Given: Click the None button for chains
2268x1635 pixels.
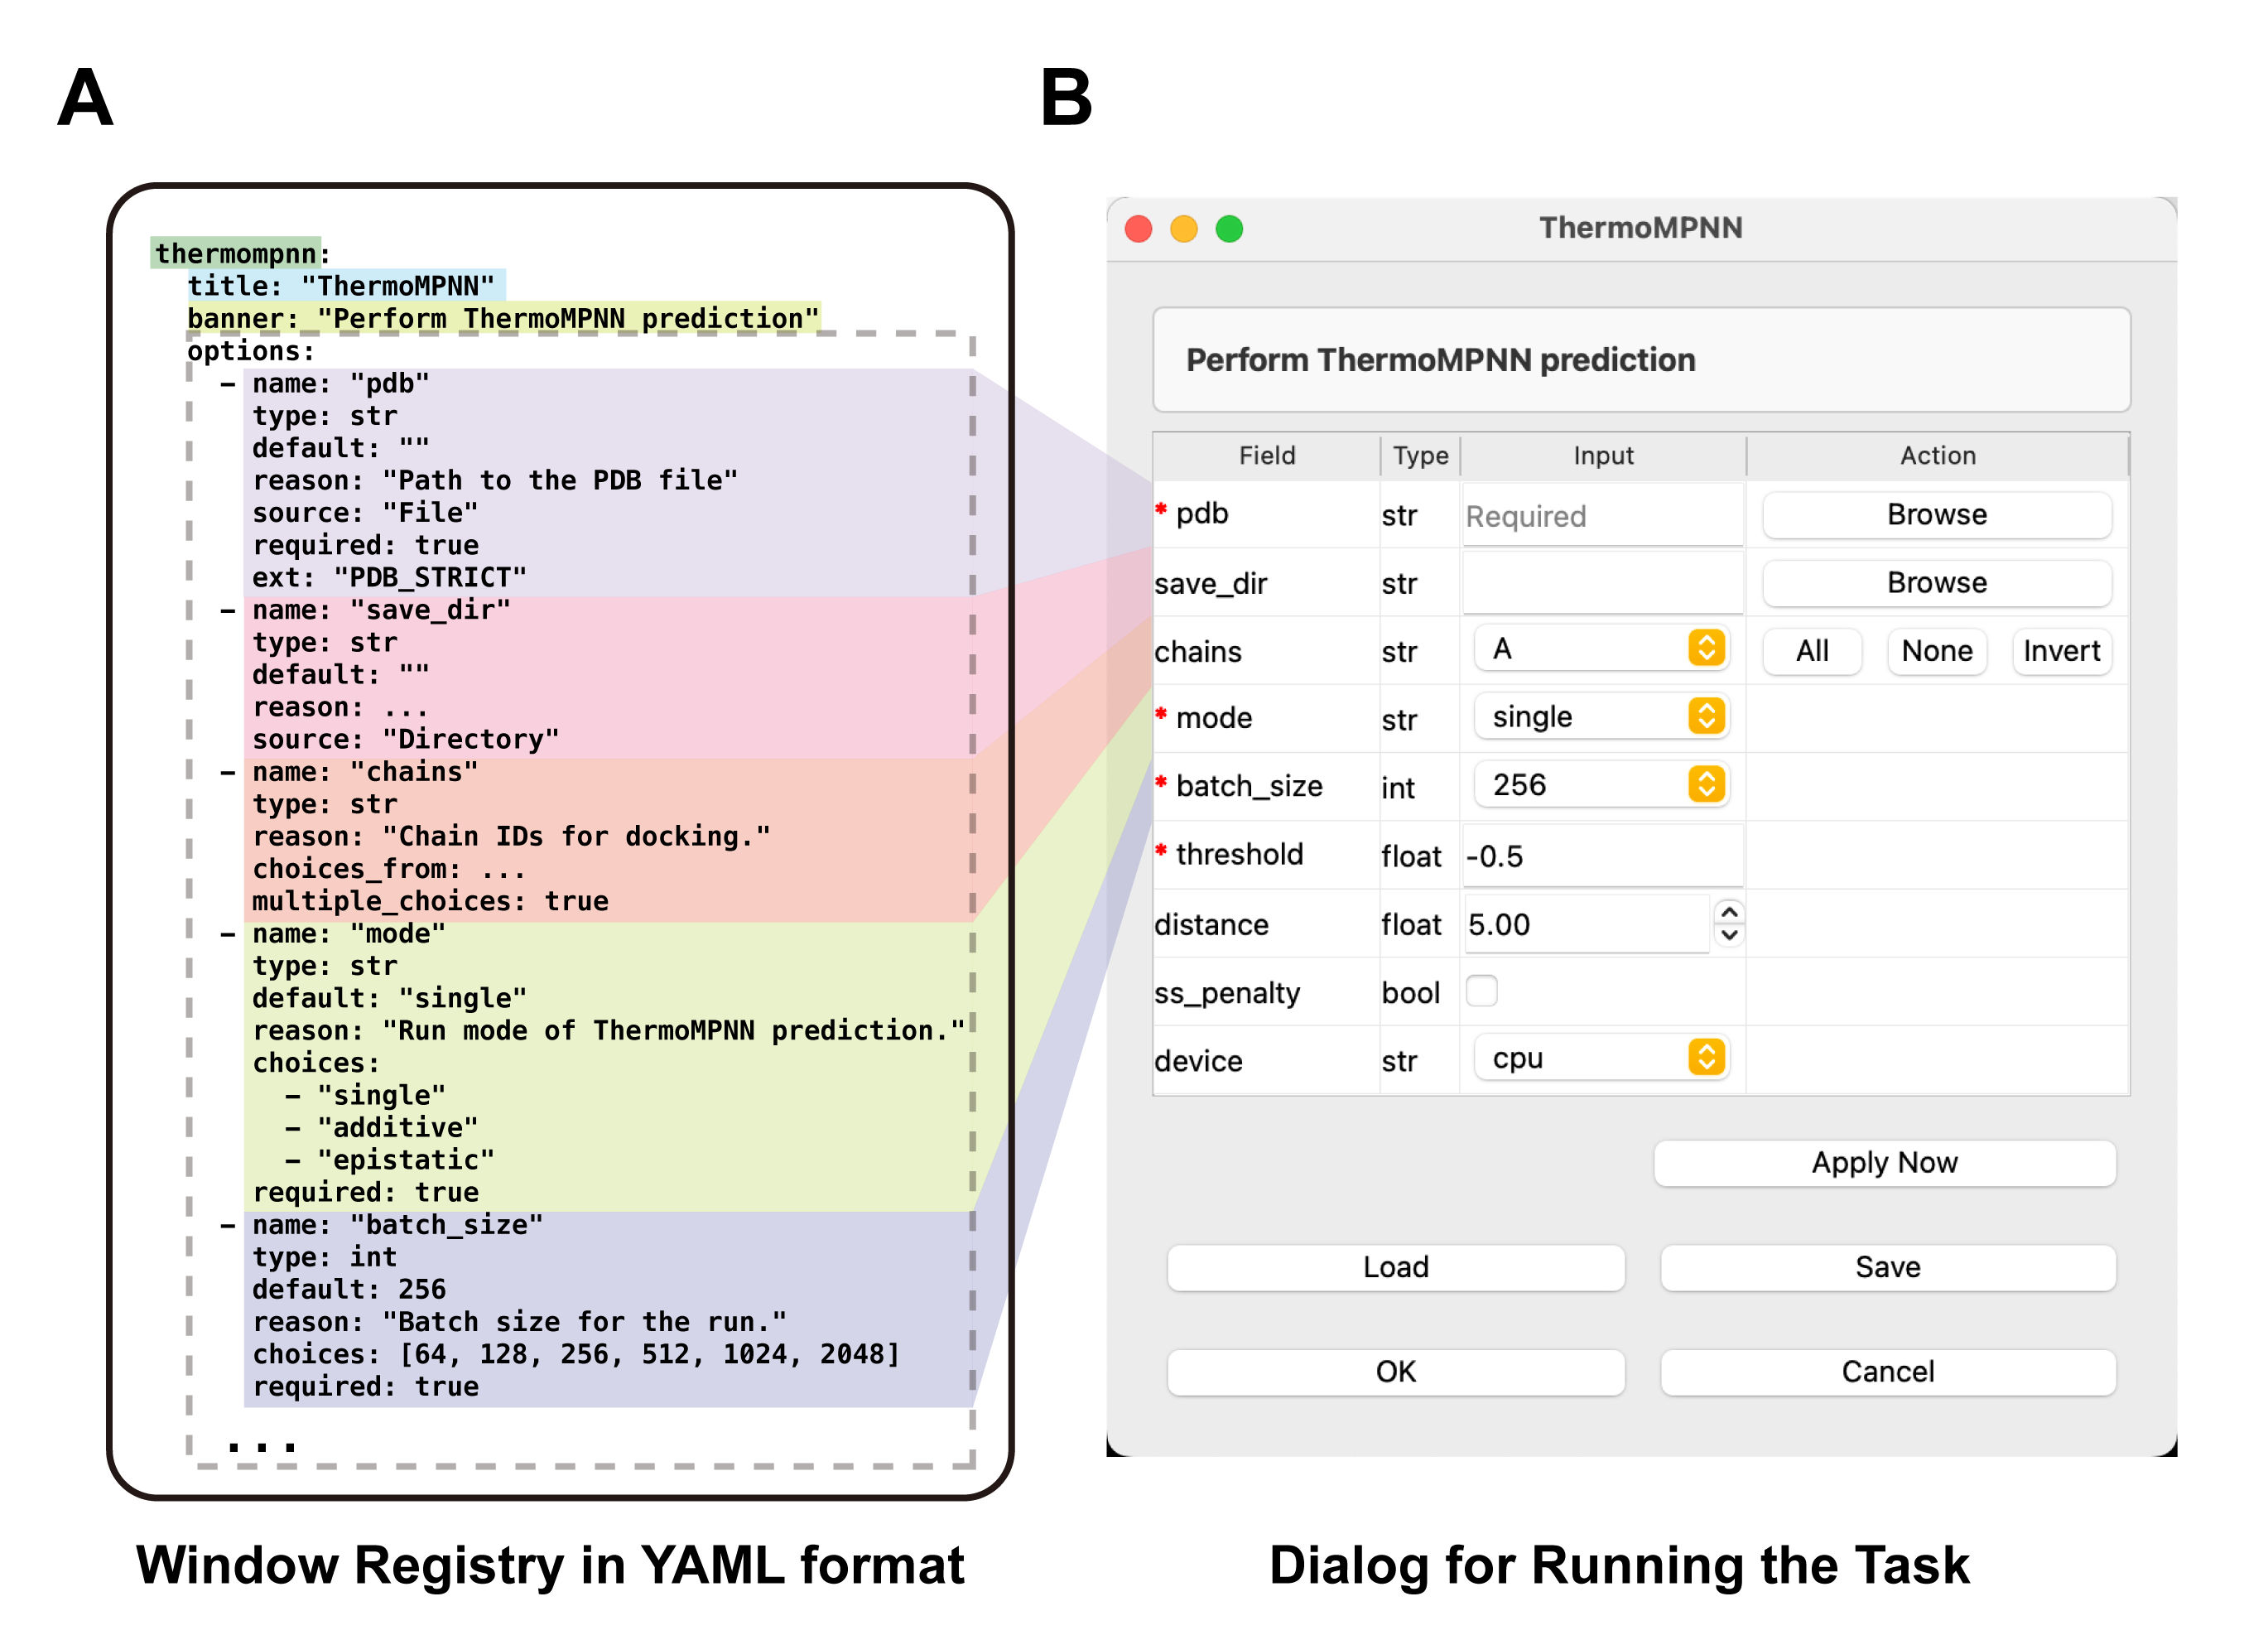Looking at the screenshot, I should click(1936, 651).
